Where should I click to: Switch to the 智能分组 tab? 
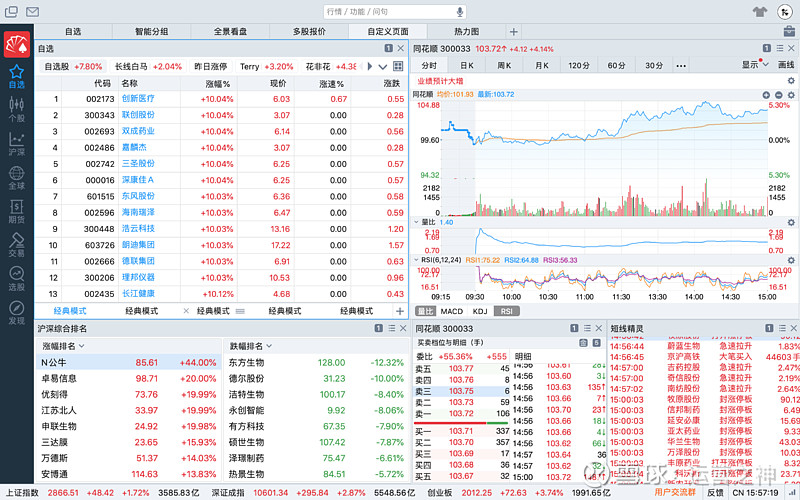[152, 32]
